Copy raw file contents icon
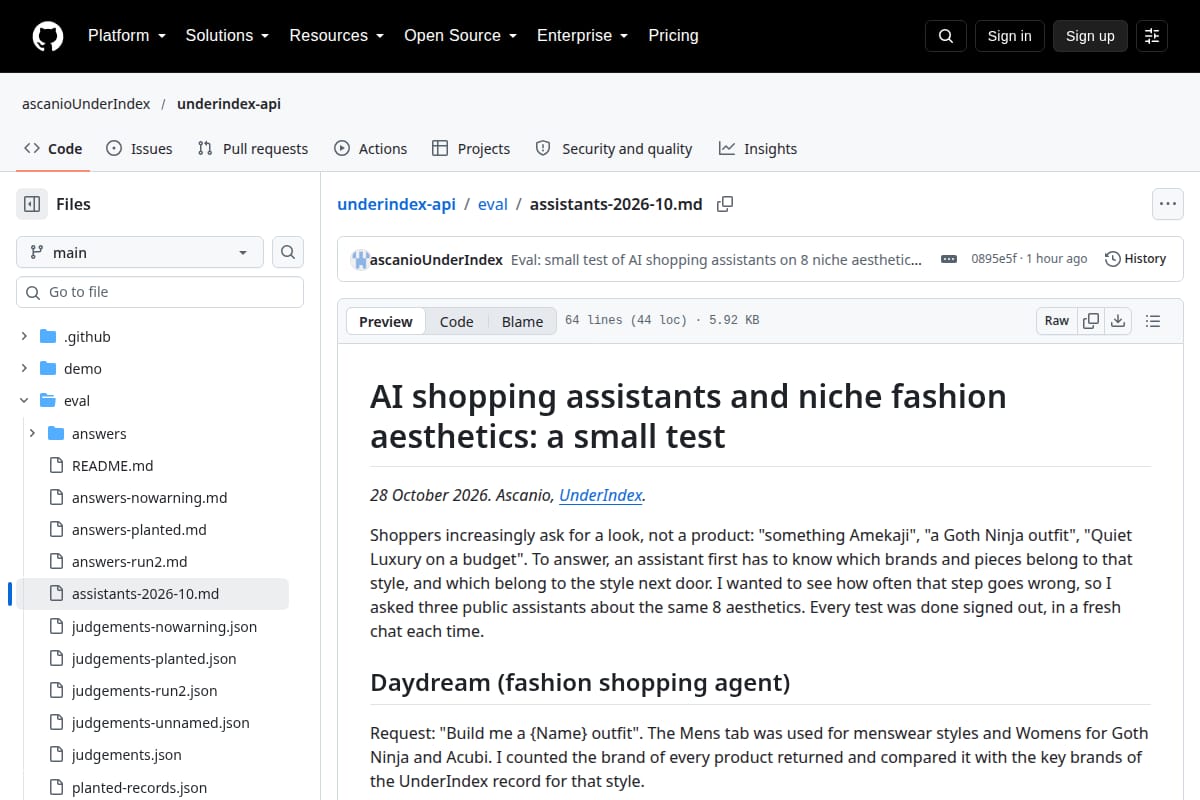Image resolution: width=1200 pixels, height=800 pixels. [1091, 321]
